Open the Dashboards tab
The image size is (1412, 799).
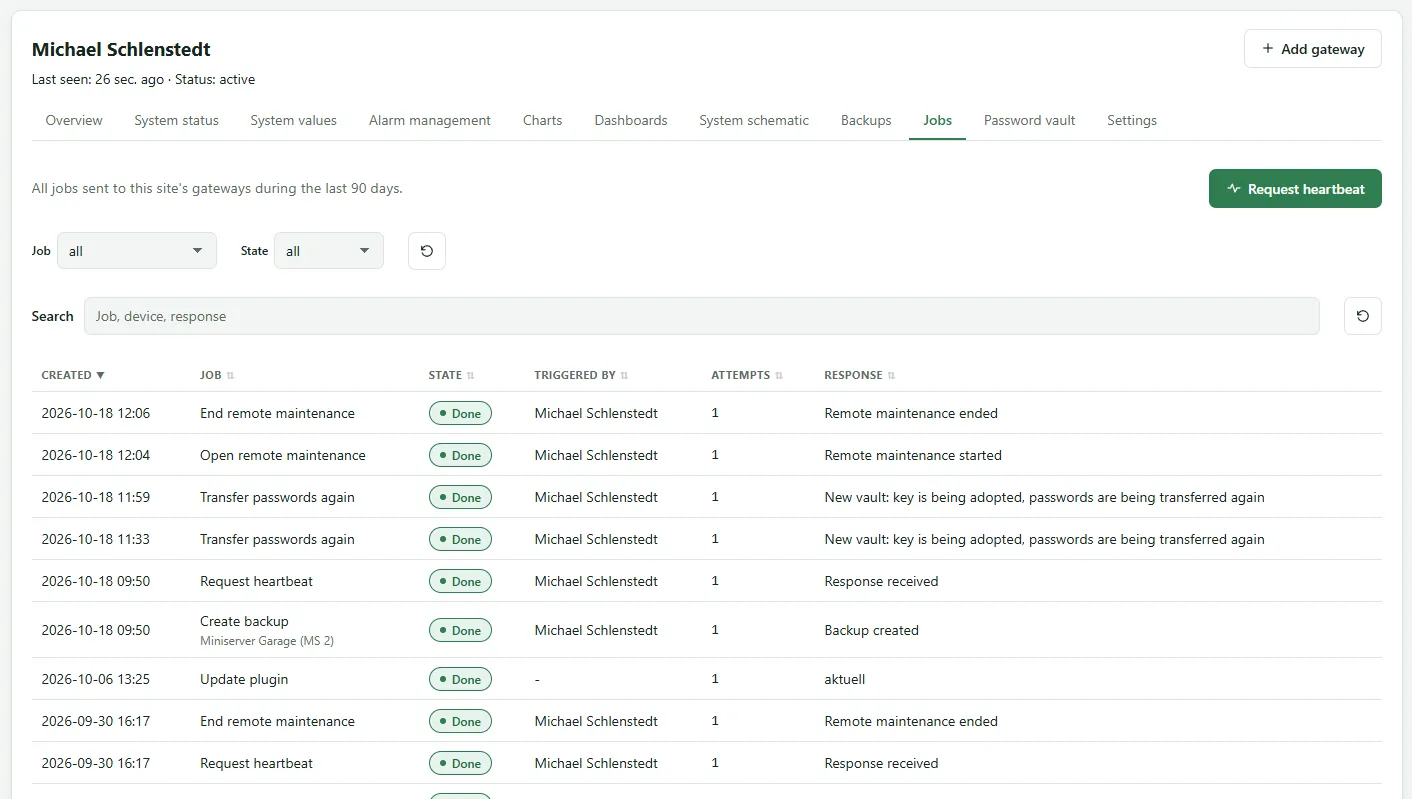[631, 120]
